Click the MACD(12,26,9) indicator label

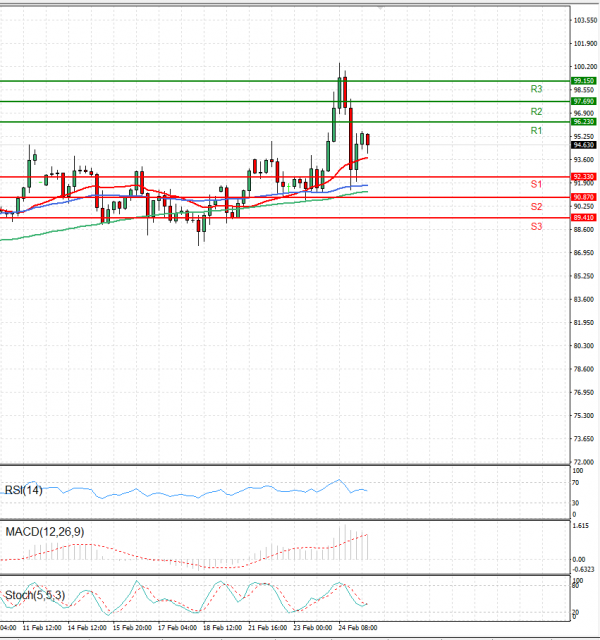[x=45, y=532]
